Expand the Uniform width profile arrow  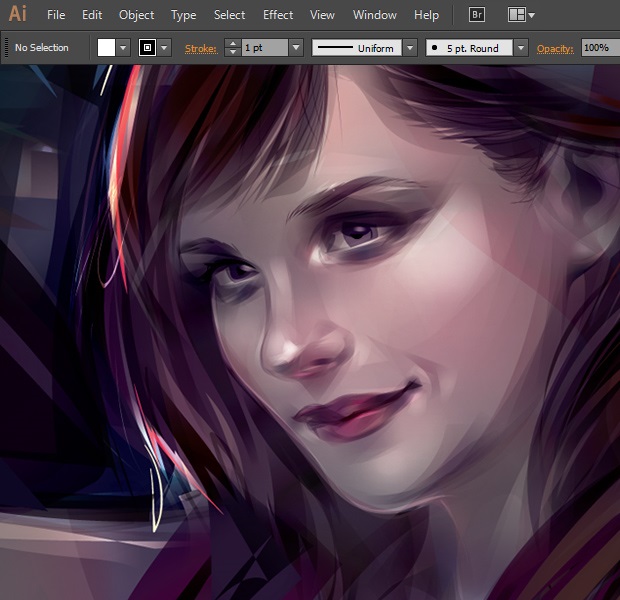[x=410, y=48]
